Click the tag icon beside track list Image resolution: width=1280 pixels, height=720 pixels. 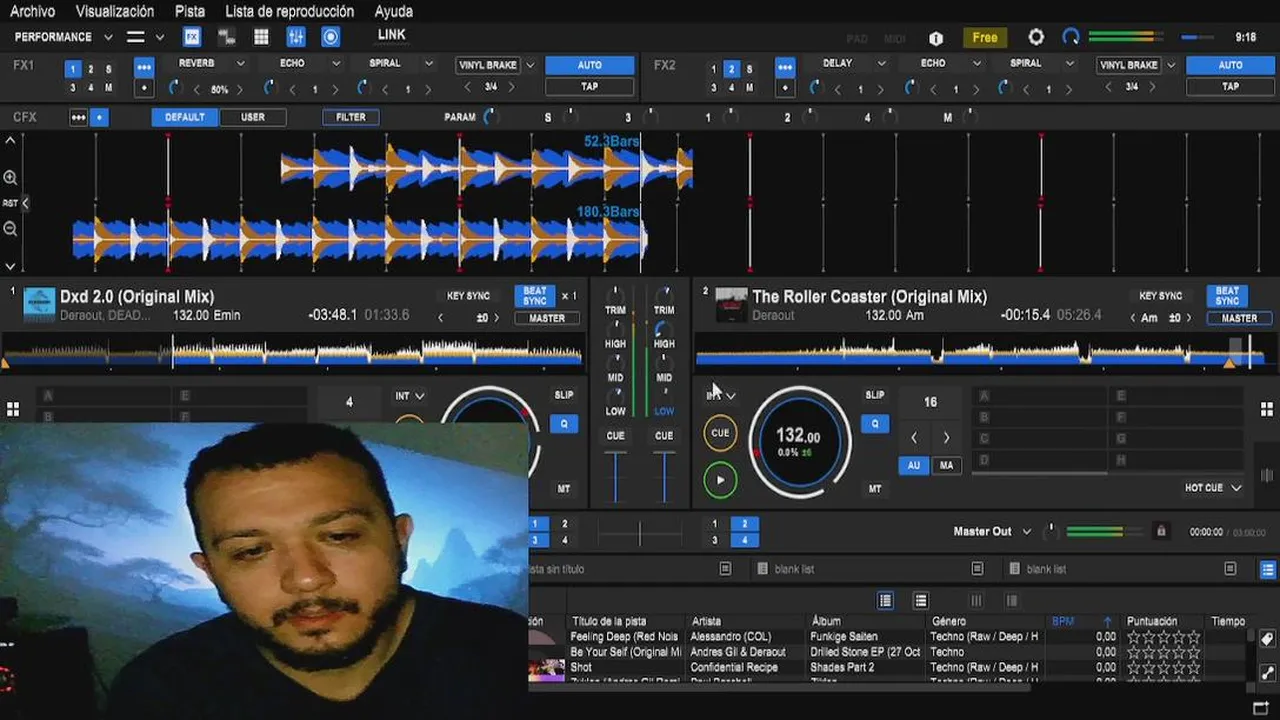point(1267,639)
